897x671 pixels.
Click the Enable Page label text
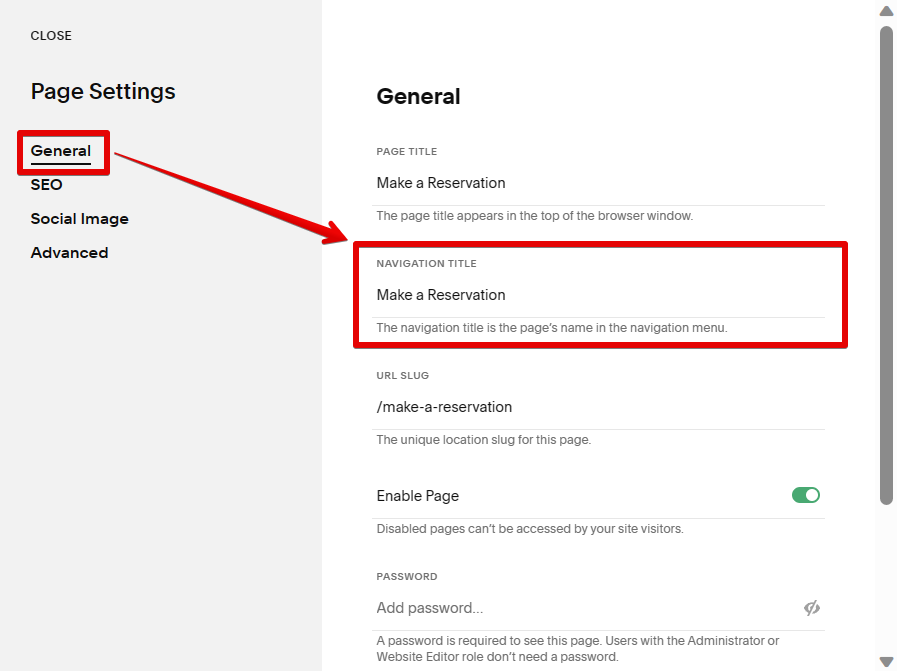(418, 496)
